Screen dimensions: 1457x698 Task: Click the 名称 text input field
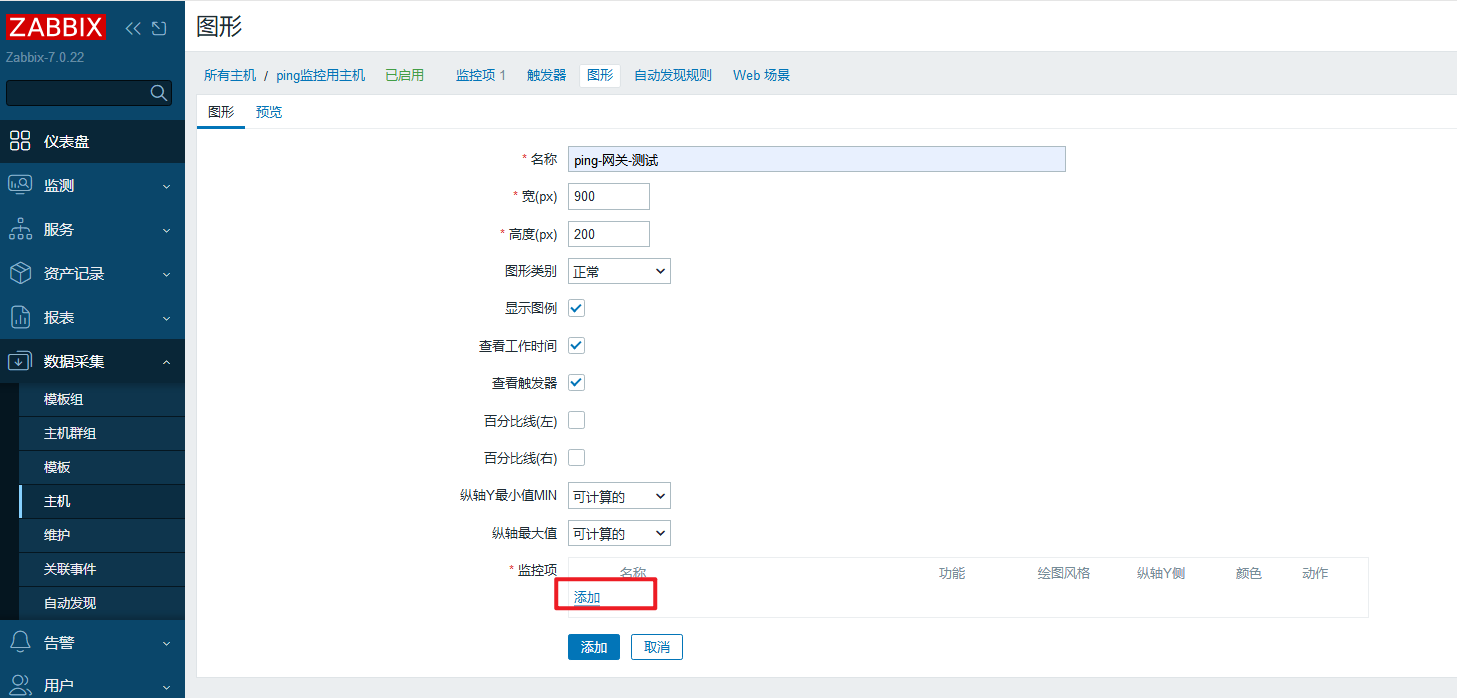click(816, 160)
